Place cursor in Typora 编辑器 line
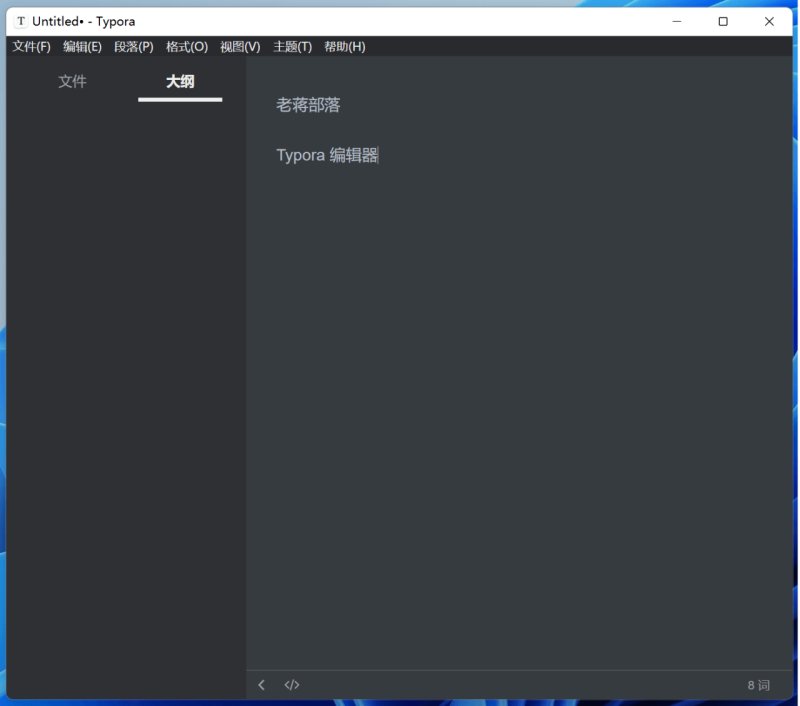The width and height of the screenshot is (800, 706). [327, 155]
